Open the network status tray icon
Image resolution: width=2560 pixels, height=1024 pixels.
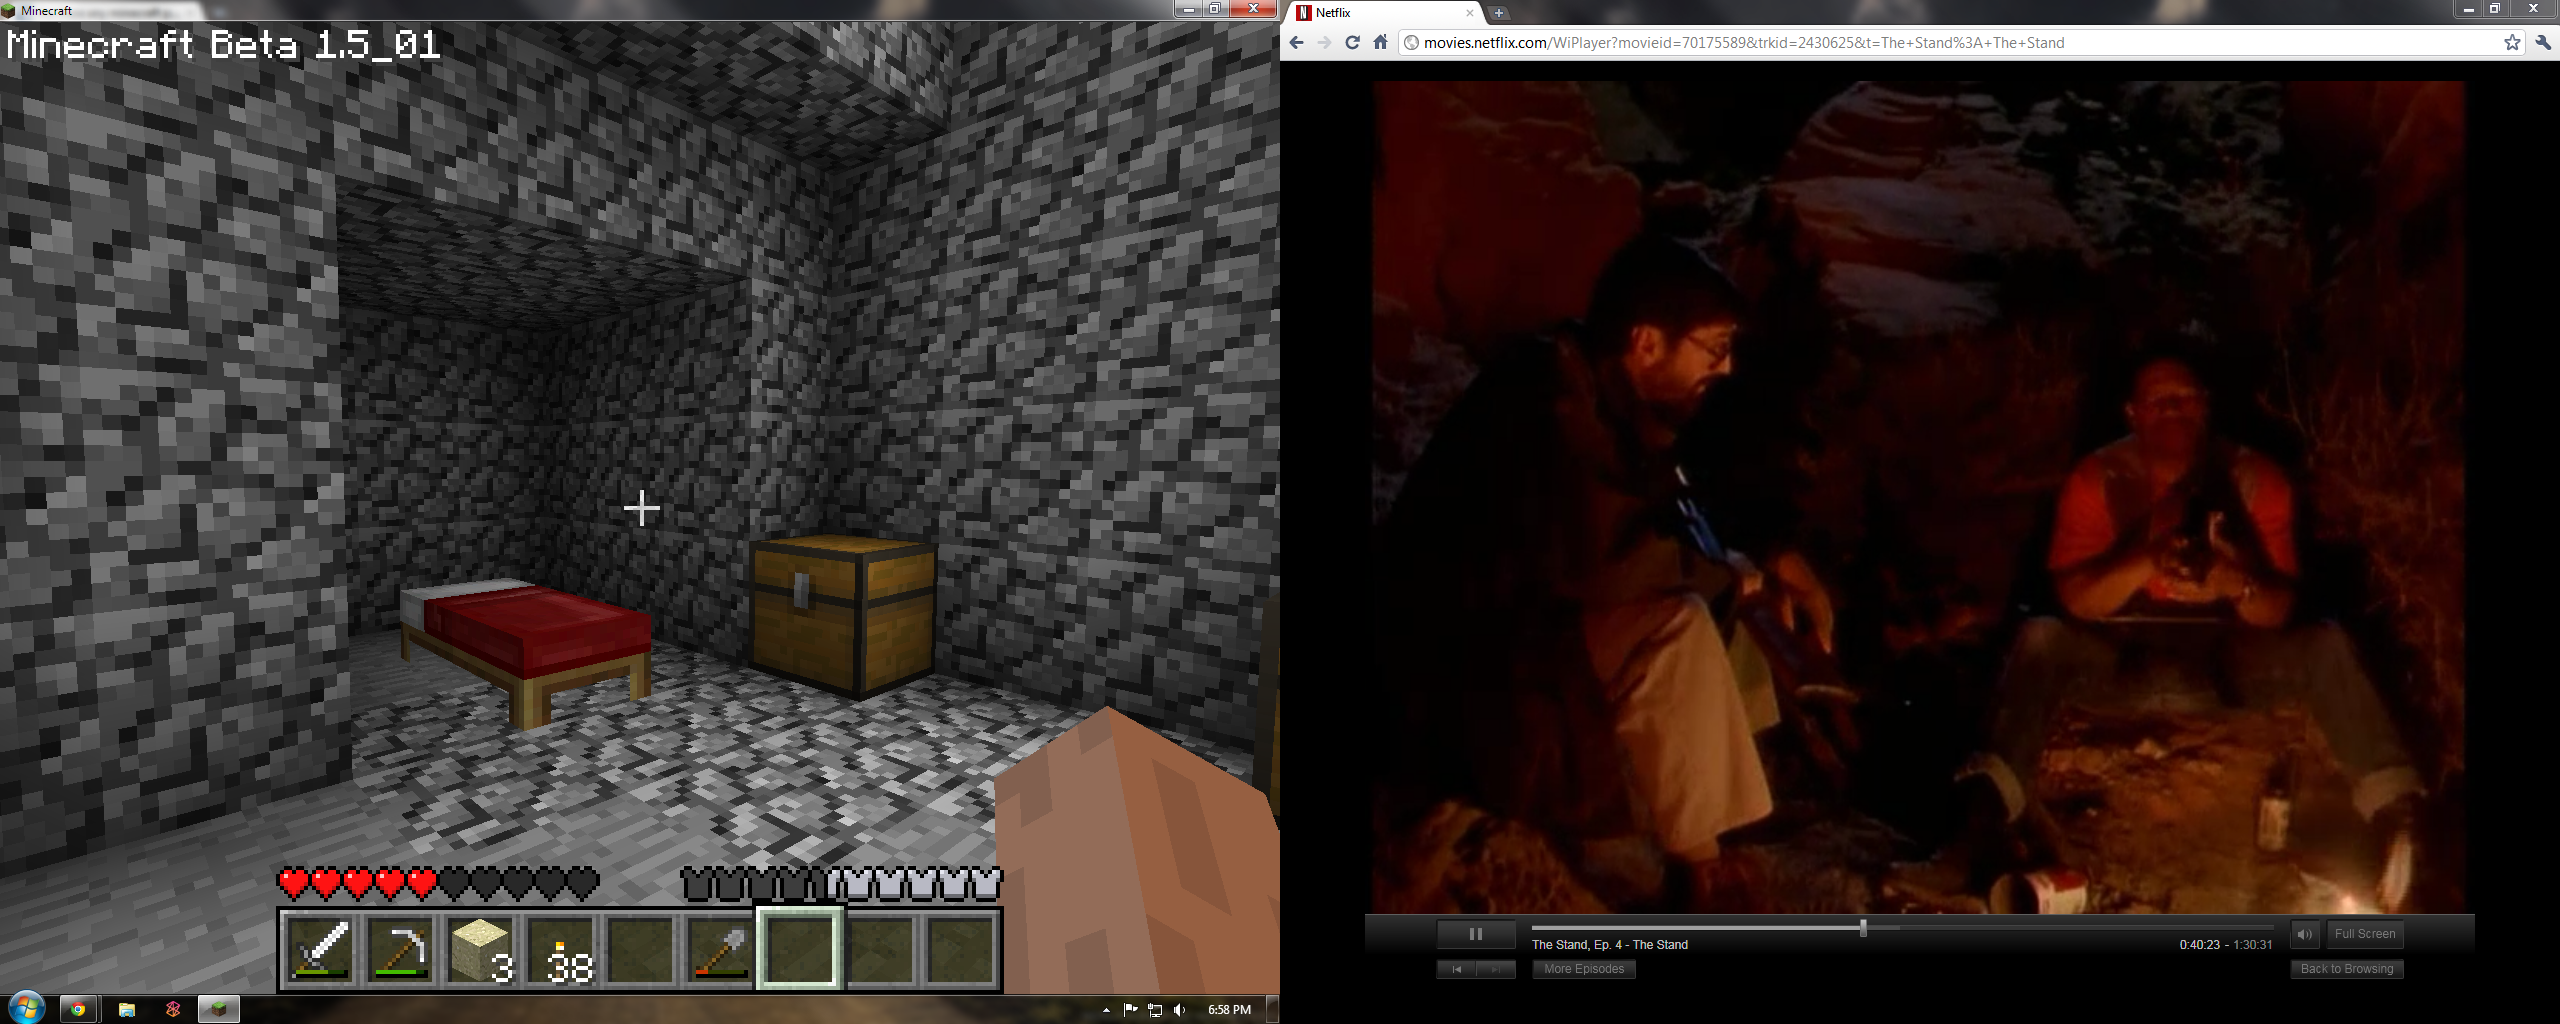(x=1155, y=1010)
